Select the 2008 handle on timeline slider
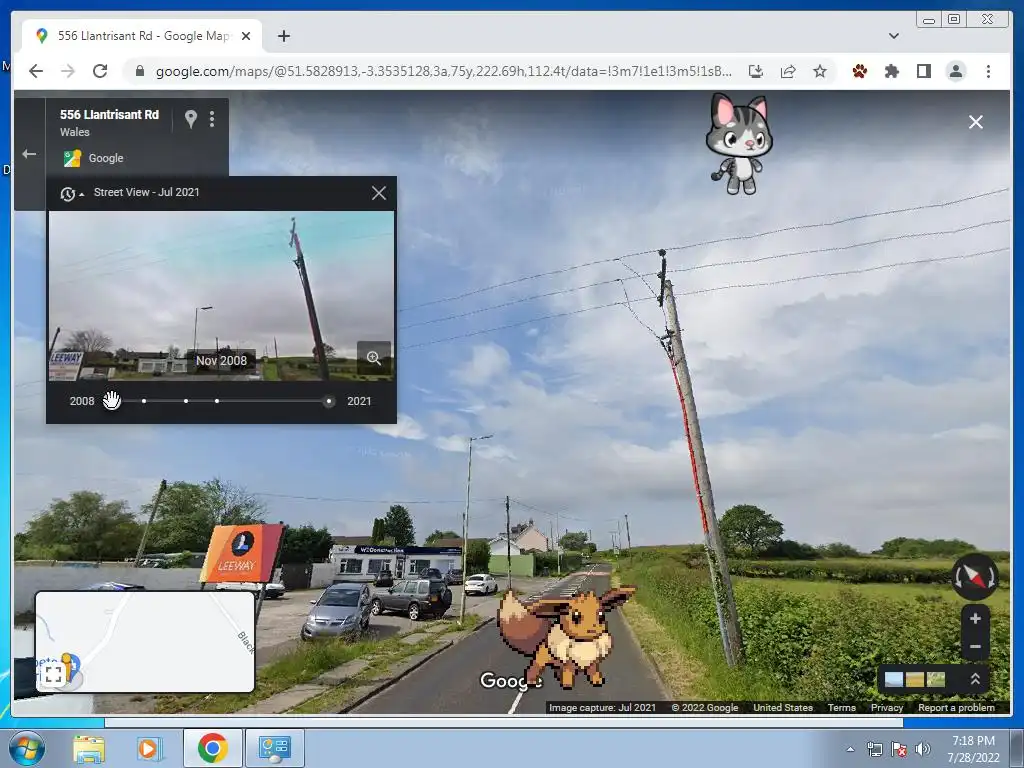The height and width of the screenshot is (768, 1024). pos(111,400)
